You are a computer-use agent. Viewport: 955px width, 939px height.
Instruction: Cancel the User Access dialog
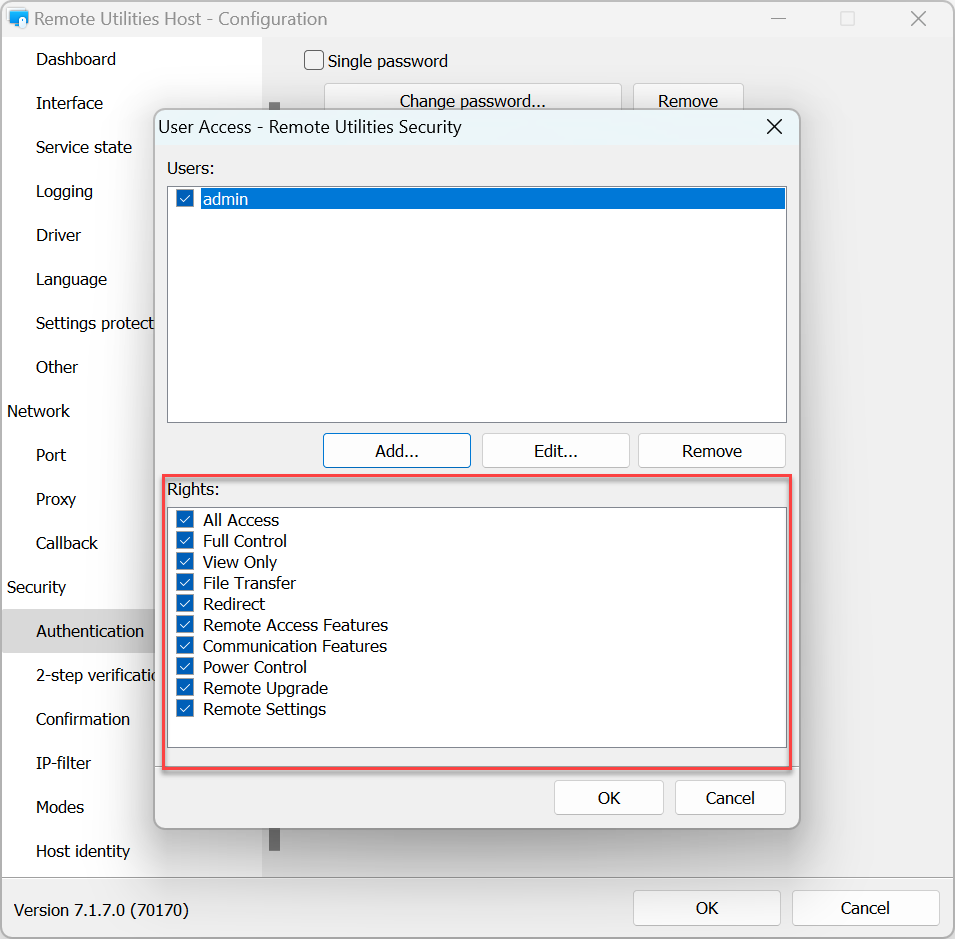tap(729, 798)
